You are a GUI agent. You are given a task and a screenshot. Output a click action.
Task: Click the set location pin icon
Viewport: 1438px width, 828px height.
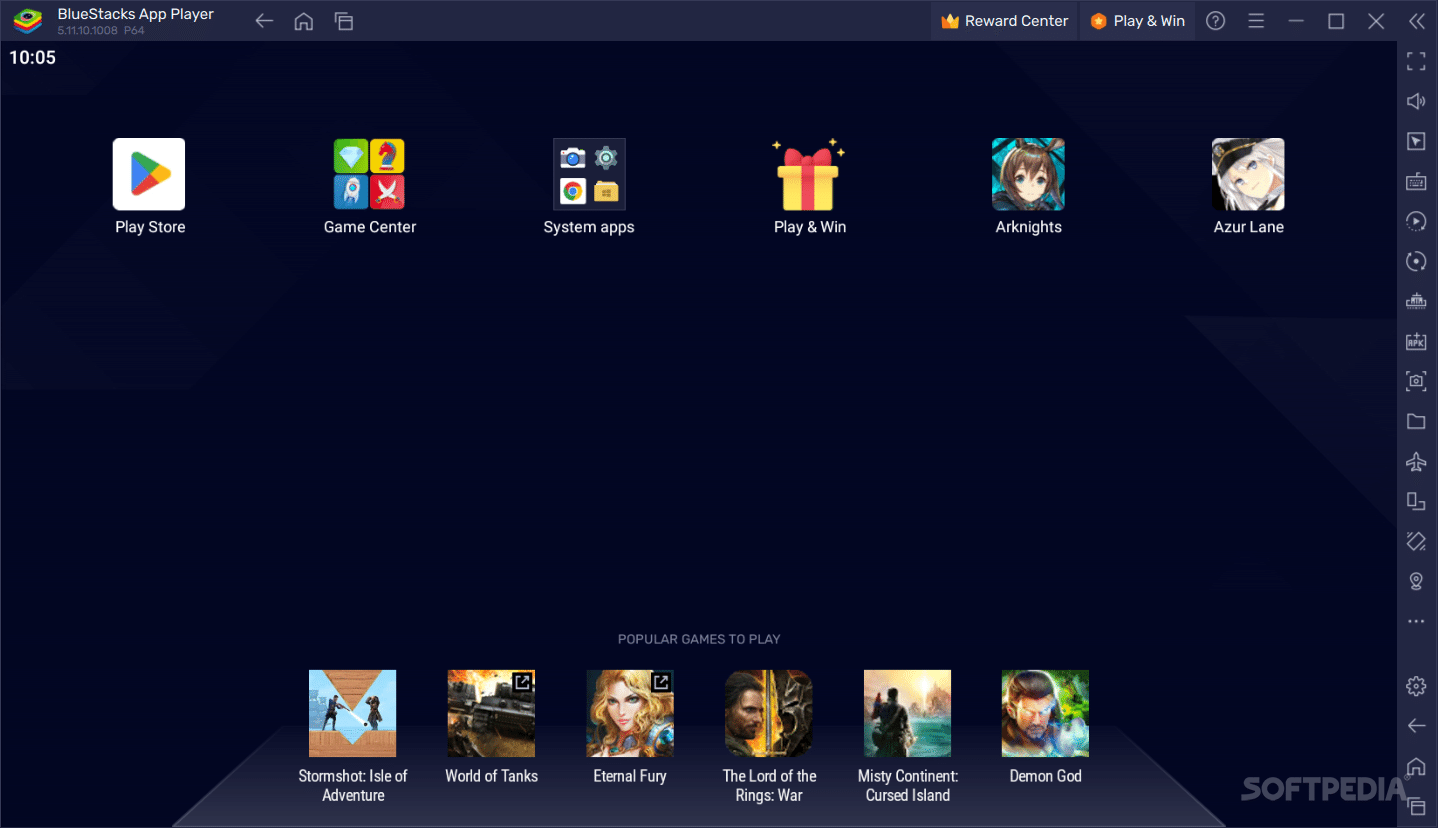pos(1416,581)
